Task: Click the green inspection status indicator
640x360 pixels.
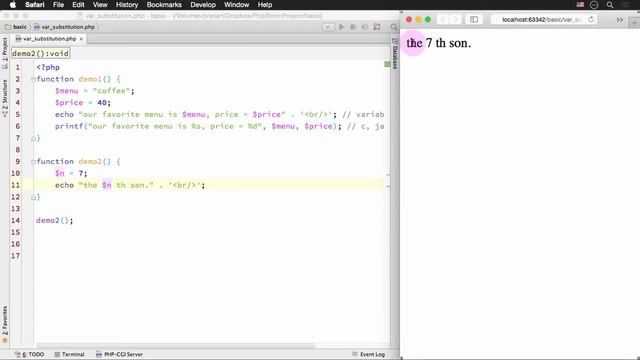Action: click(x=387, y=64)
